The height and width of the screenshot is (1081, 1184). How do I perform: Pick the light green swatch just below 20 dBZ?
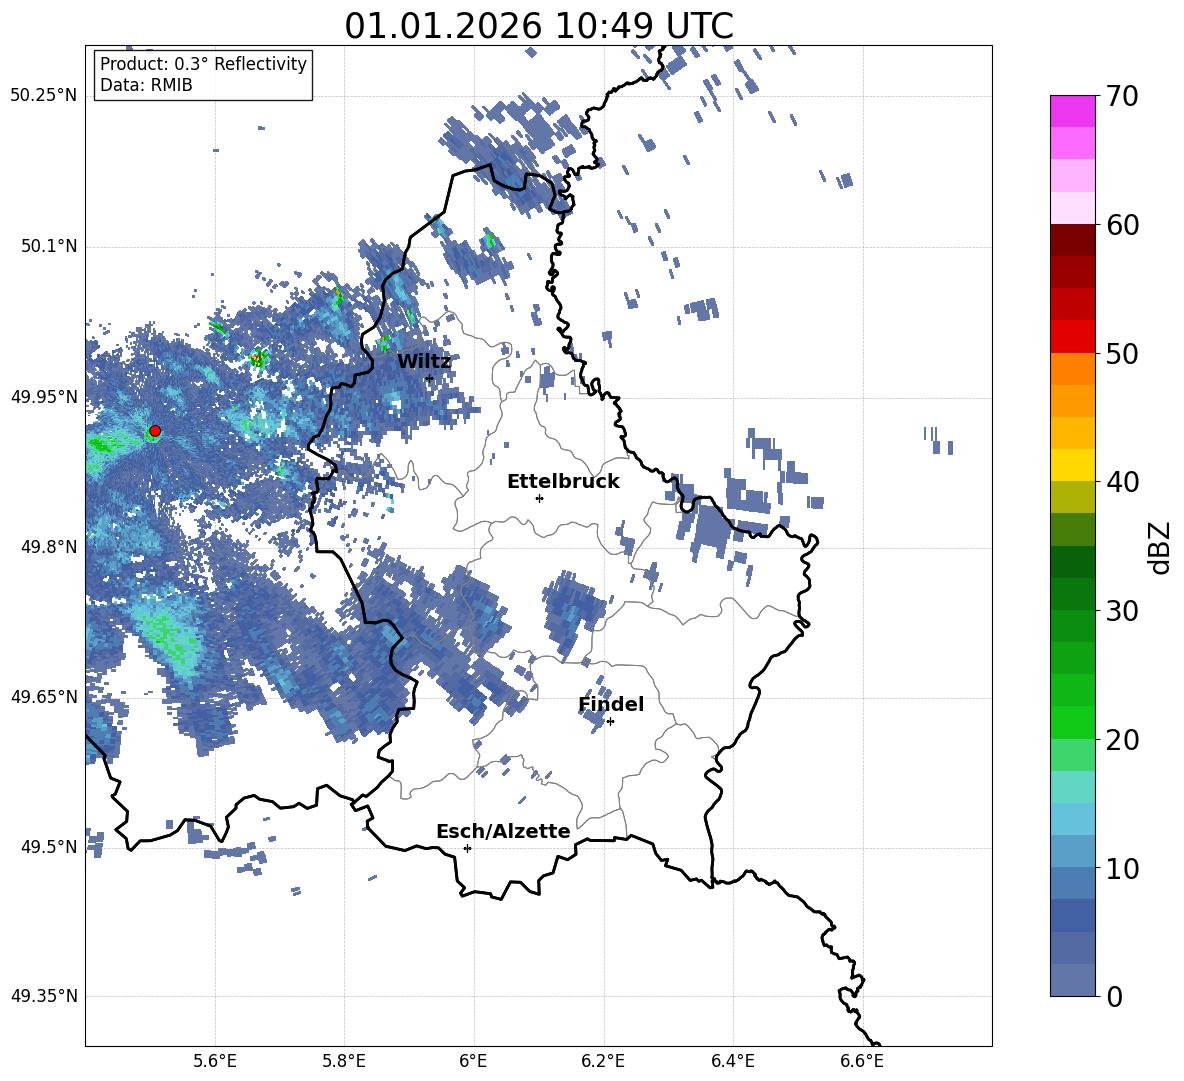click(x=1072, y=755)
